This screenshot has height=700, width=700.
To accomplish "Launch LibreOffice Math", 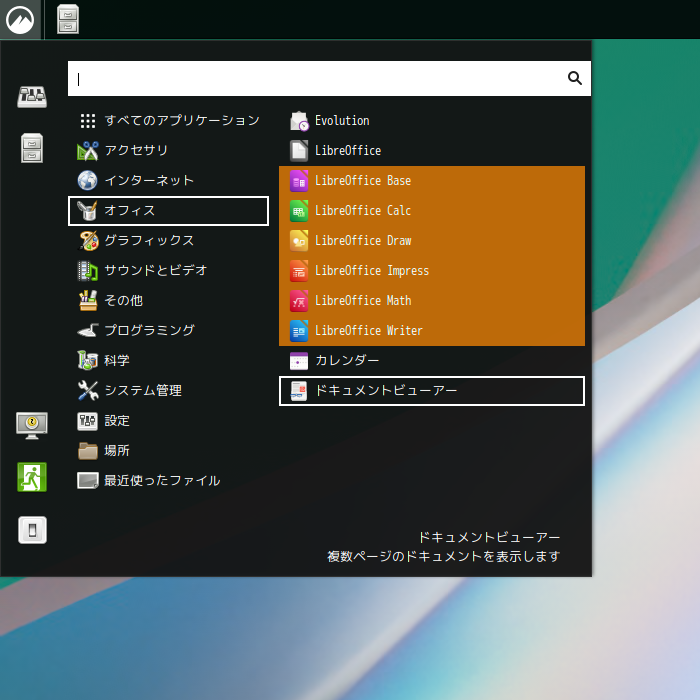I will (432, 300).
